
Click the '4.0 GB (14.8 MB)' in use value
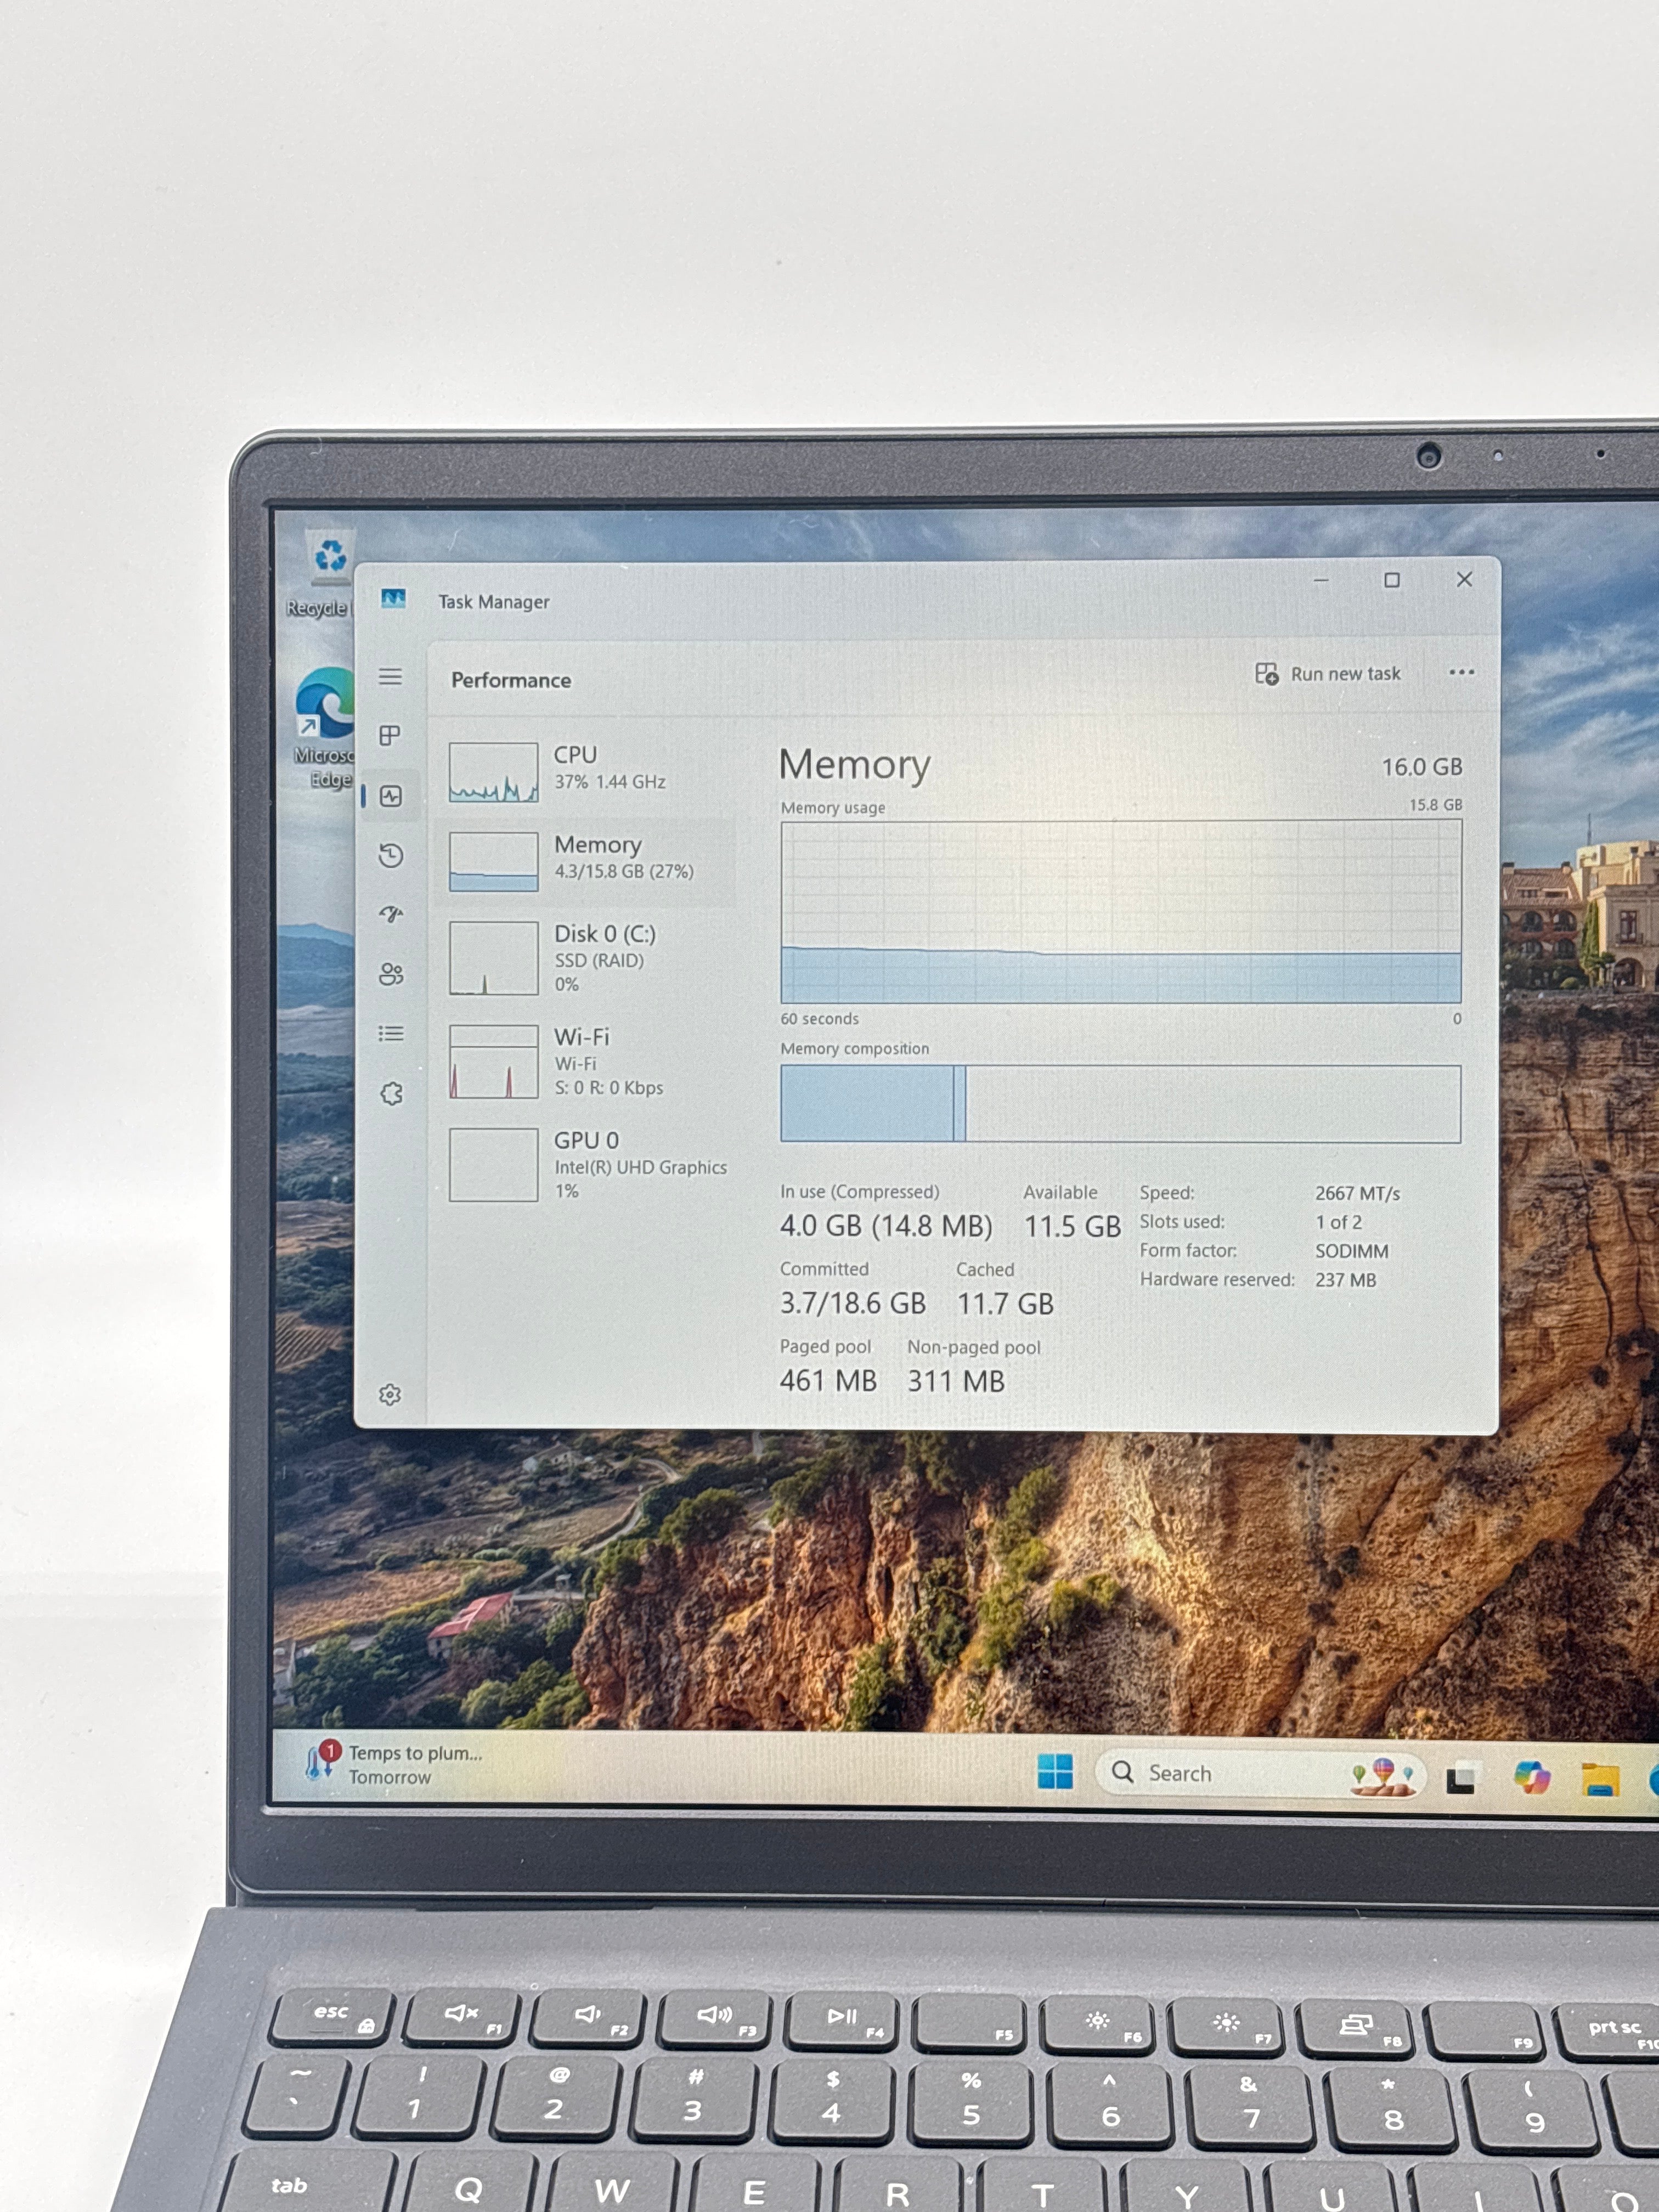point(886,1226)
